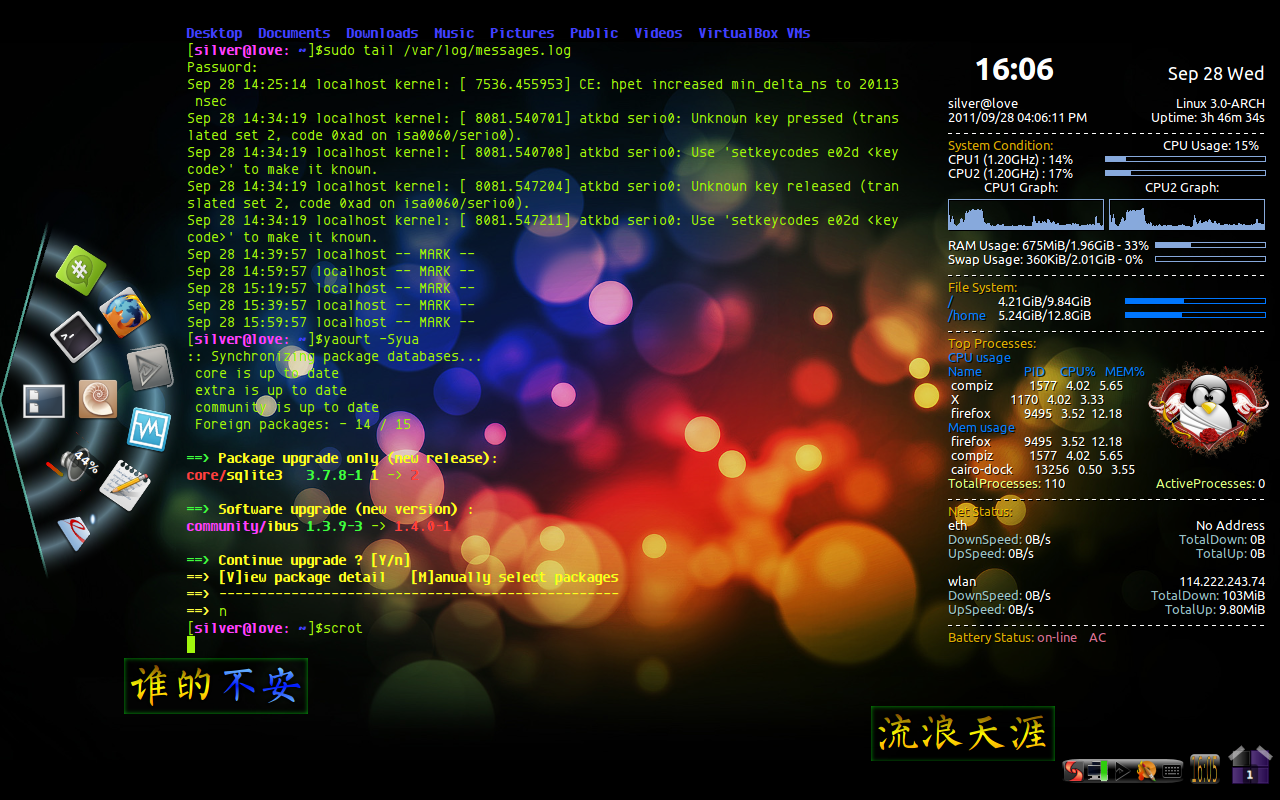Click 'TotalProcesses: 110' text

[x=1006, y=483]
